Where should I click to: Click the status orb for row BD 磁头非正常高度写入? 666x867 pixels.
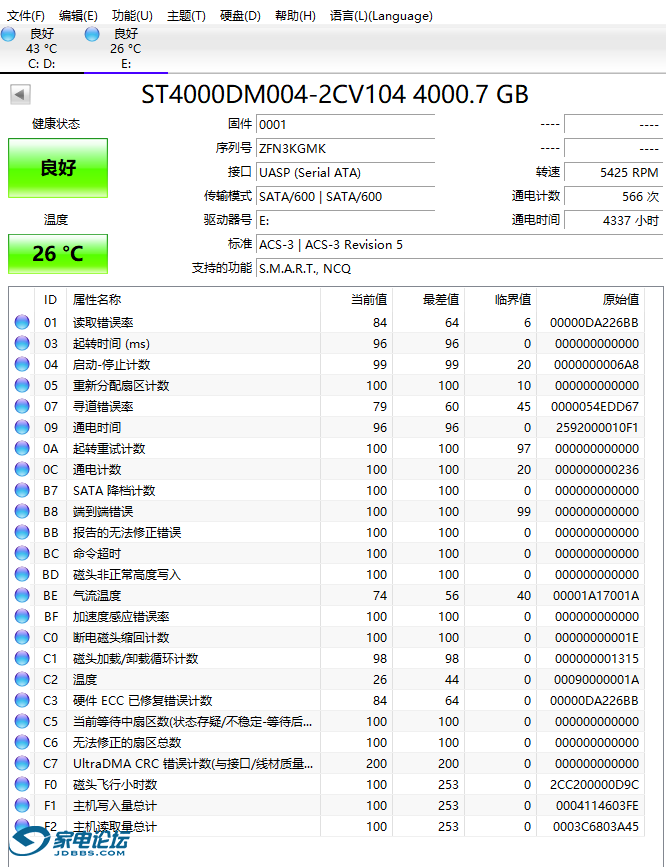(22, 574)
